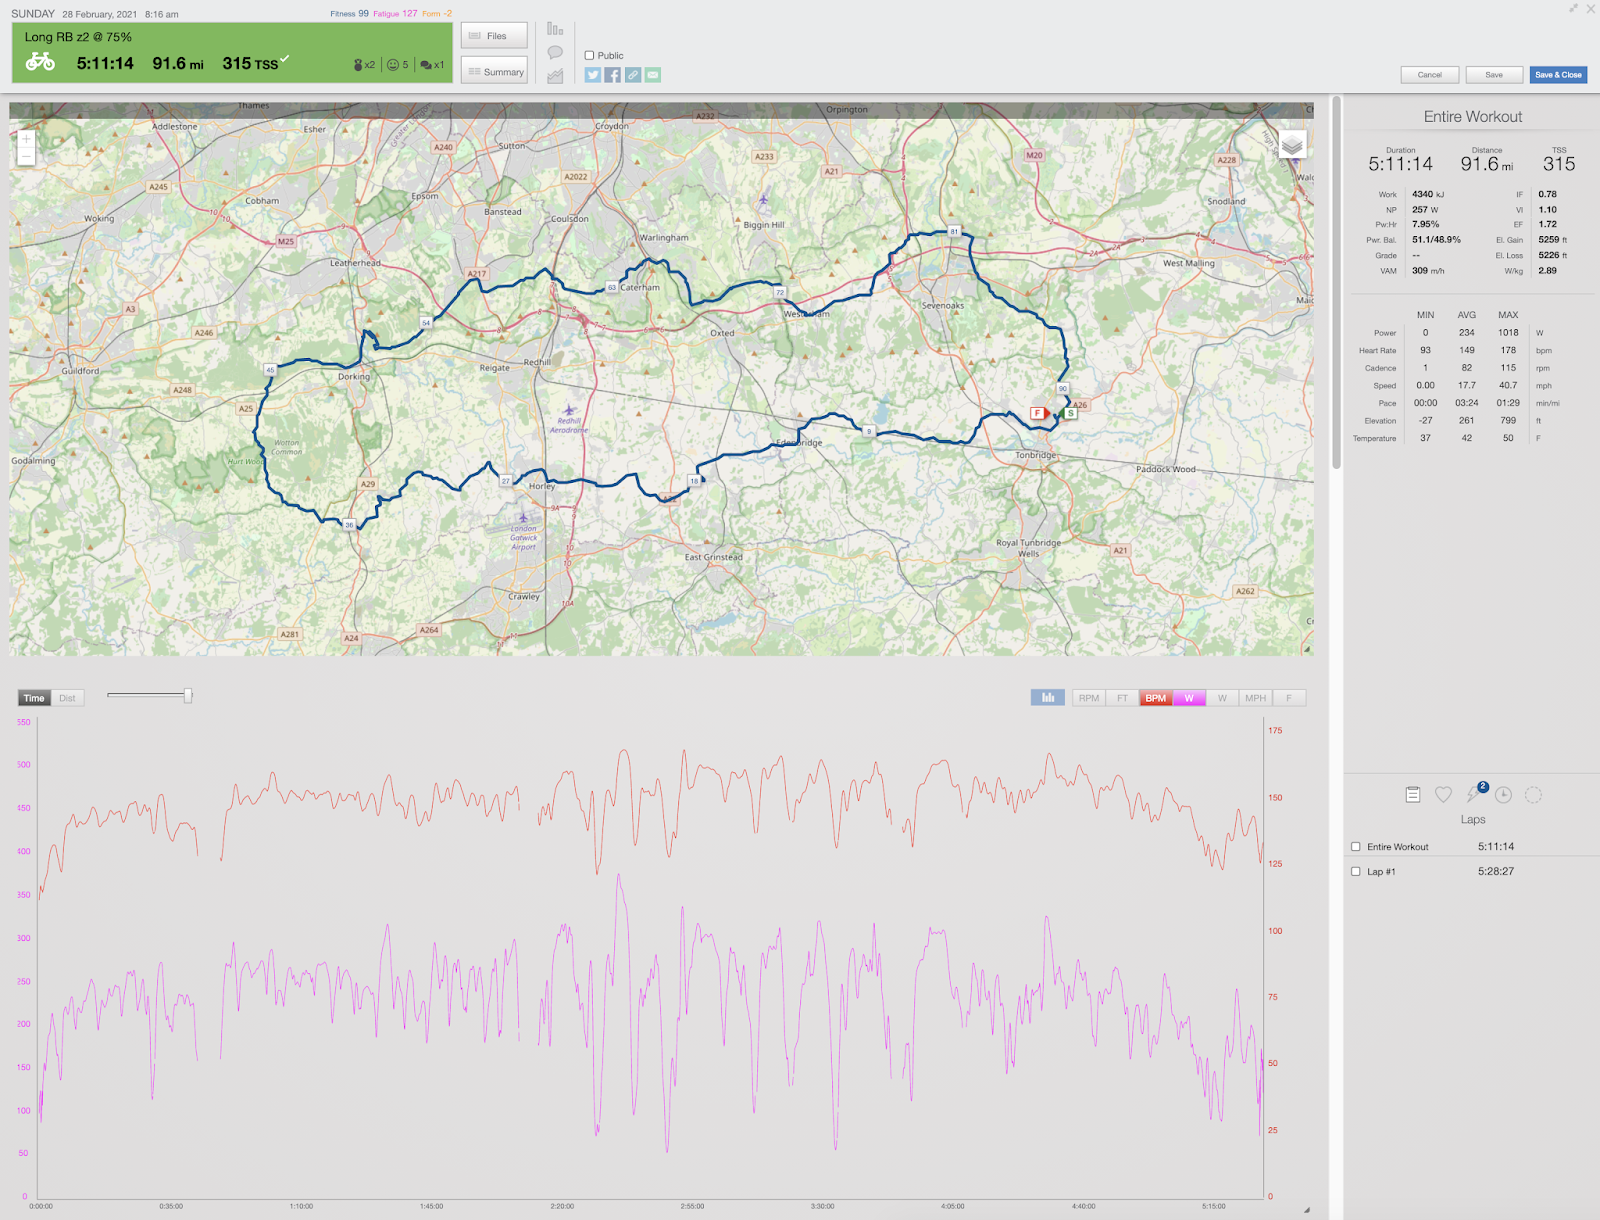Open the comments speech bubble icon
This screenshot has height=1220, width=1600.
[555, 52]
